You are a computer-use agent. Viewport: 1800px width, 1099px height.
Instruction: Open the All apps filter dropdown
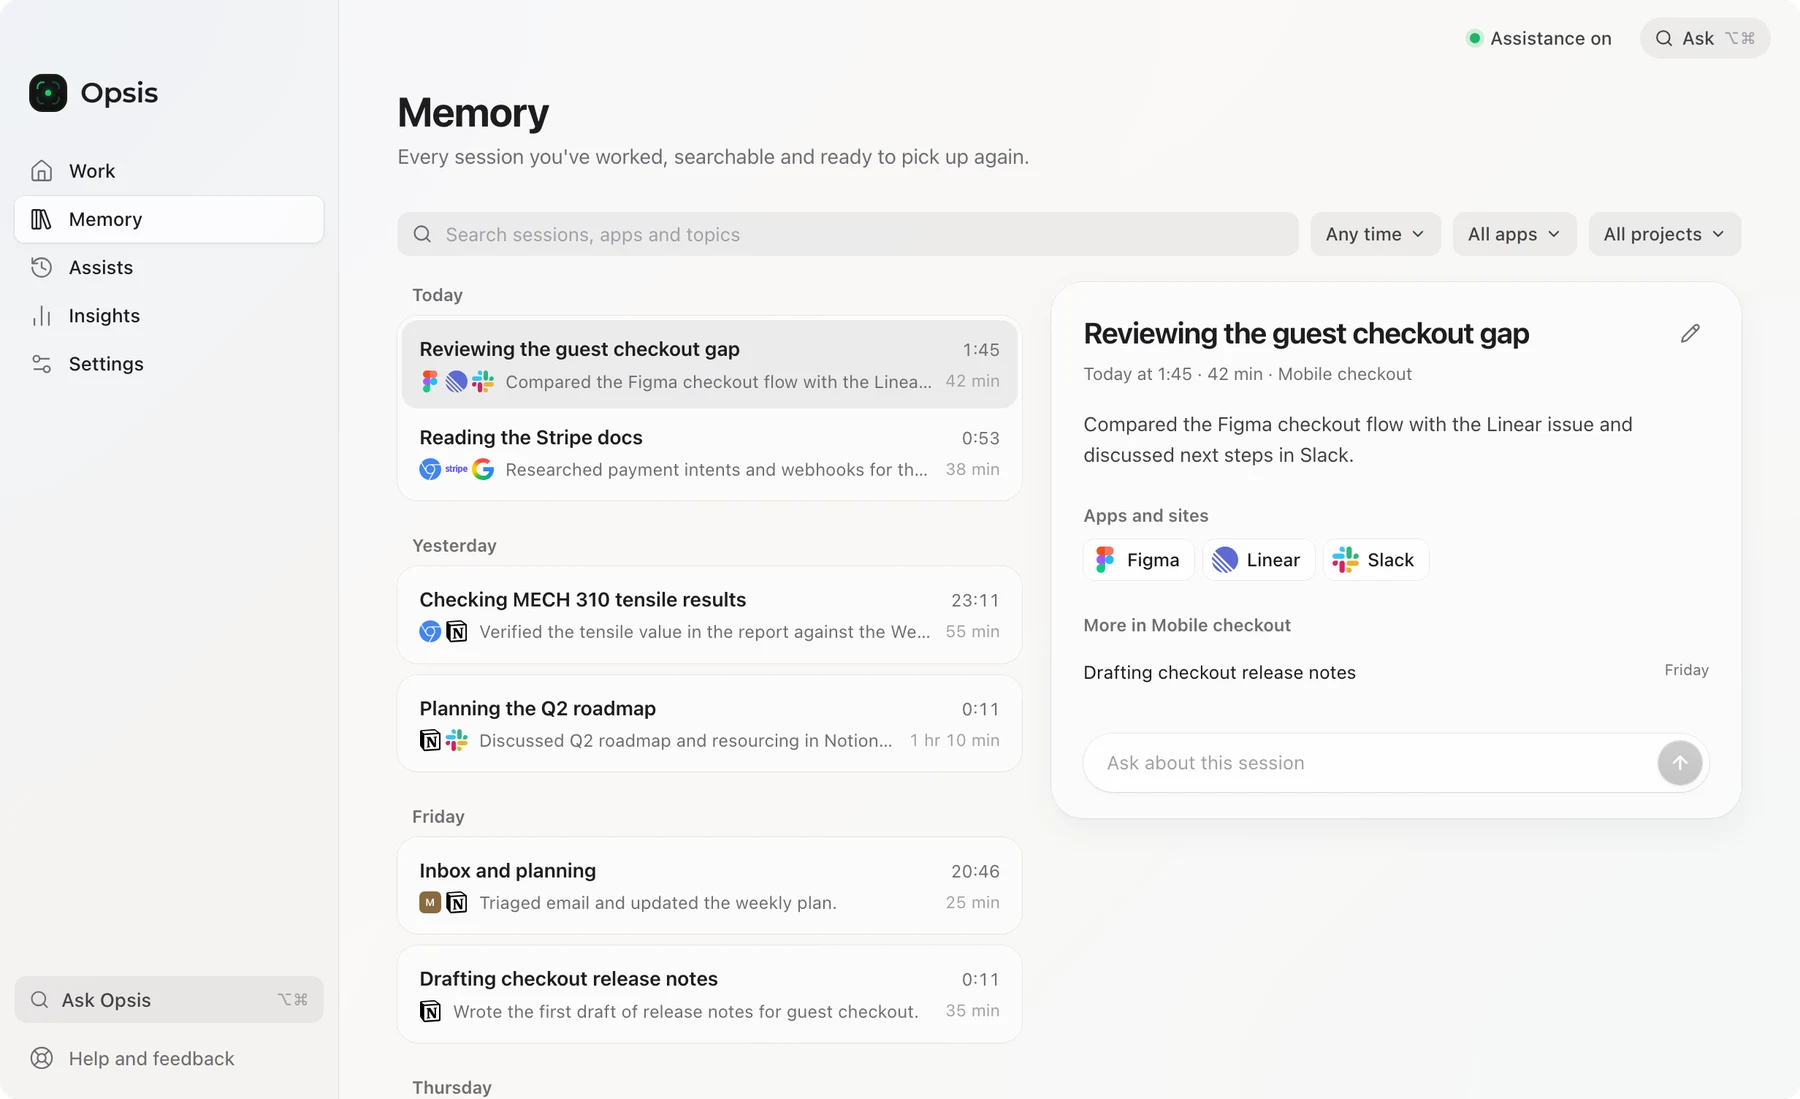[1514, 234]
